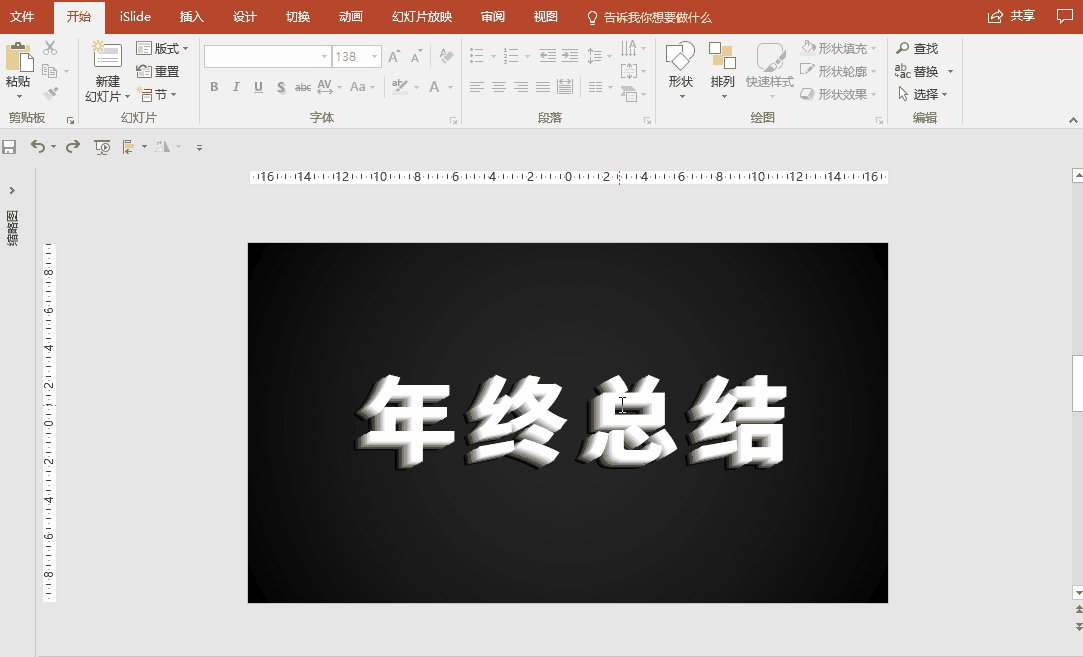Open the font color picker in the Font group
1083x657 pixels.
(x=434, y=88)
